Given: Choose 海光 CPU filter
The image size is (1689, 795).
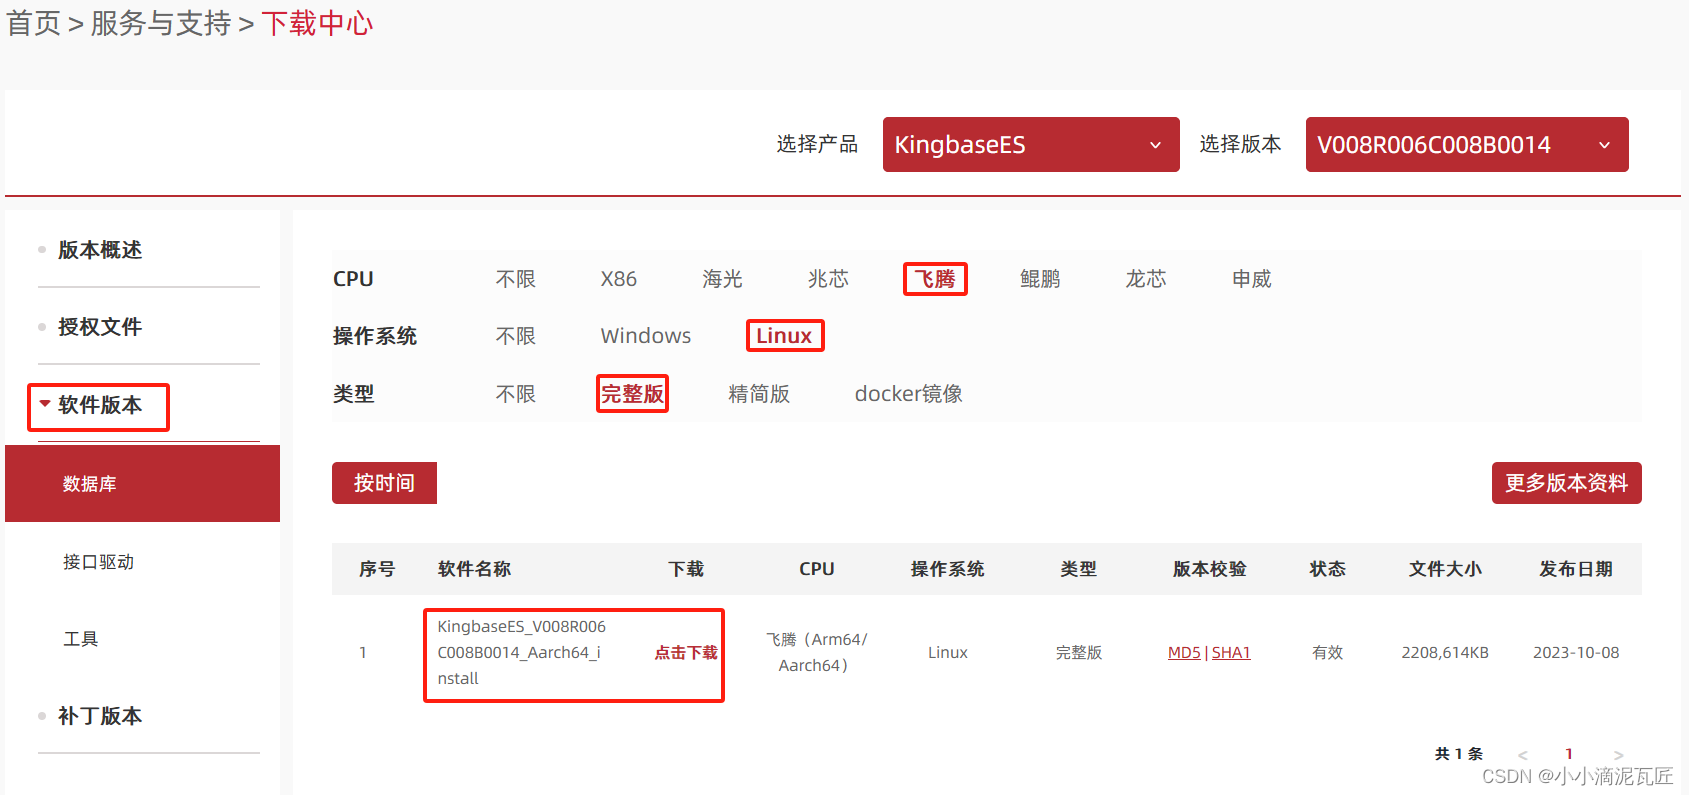Looking at the screenshot, I should point(722,279).
